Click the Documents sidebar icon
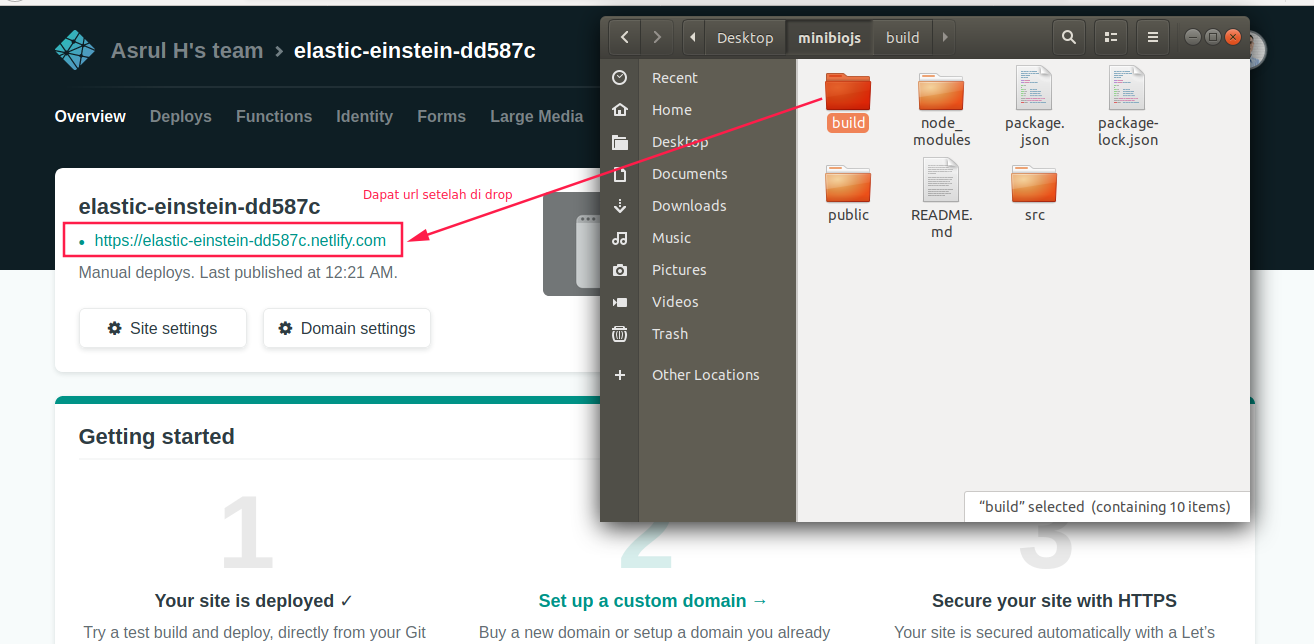 (x=620, y=174)
